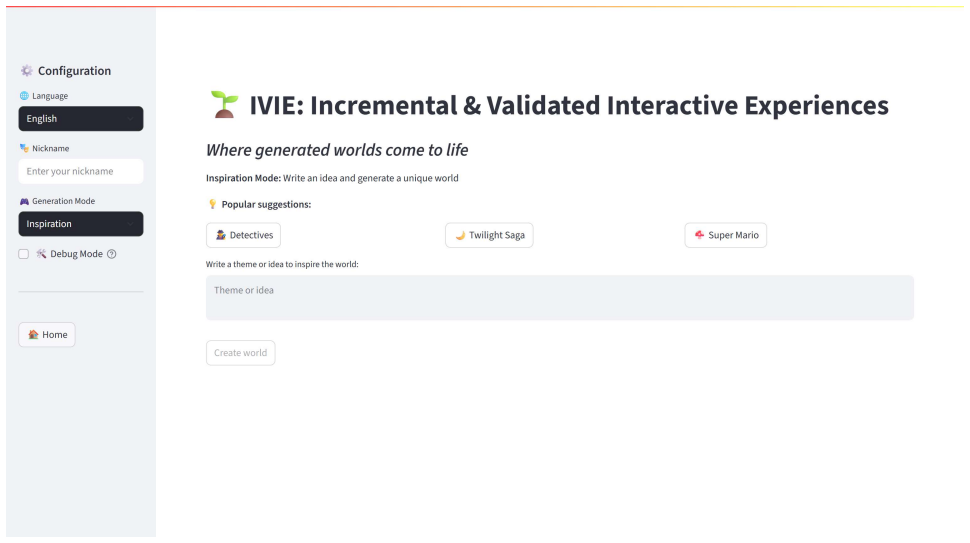Choose the Super Mario suggestion
Screen dimensions: 970x543
pos(726,235)
